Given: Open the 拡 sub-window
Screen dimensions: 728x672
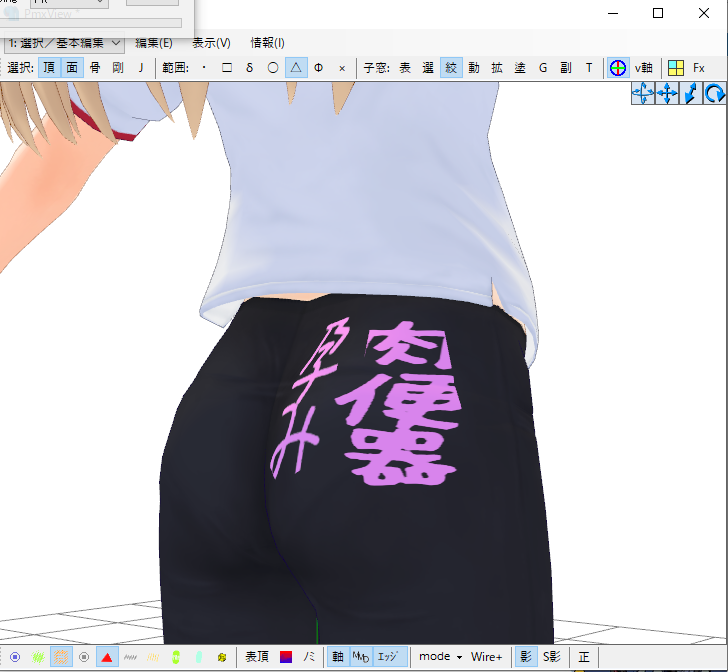Looking at the screenshot, I should [497, 68].
